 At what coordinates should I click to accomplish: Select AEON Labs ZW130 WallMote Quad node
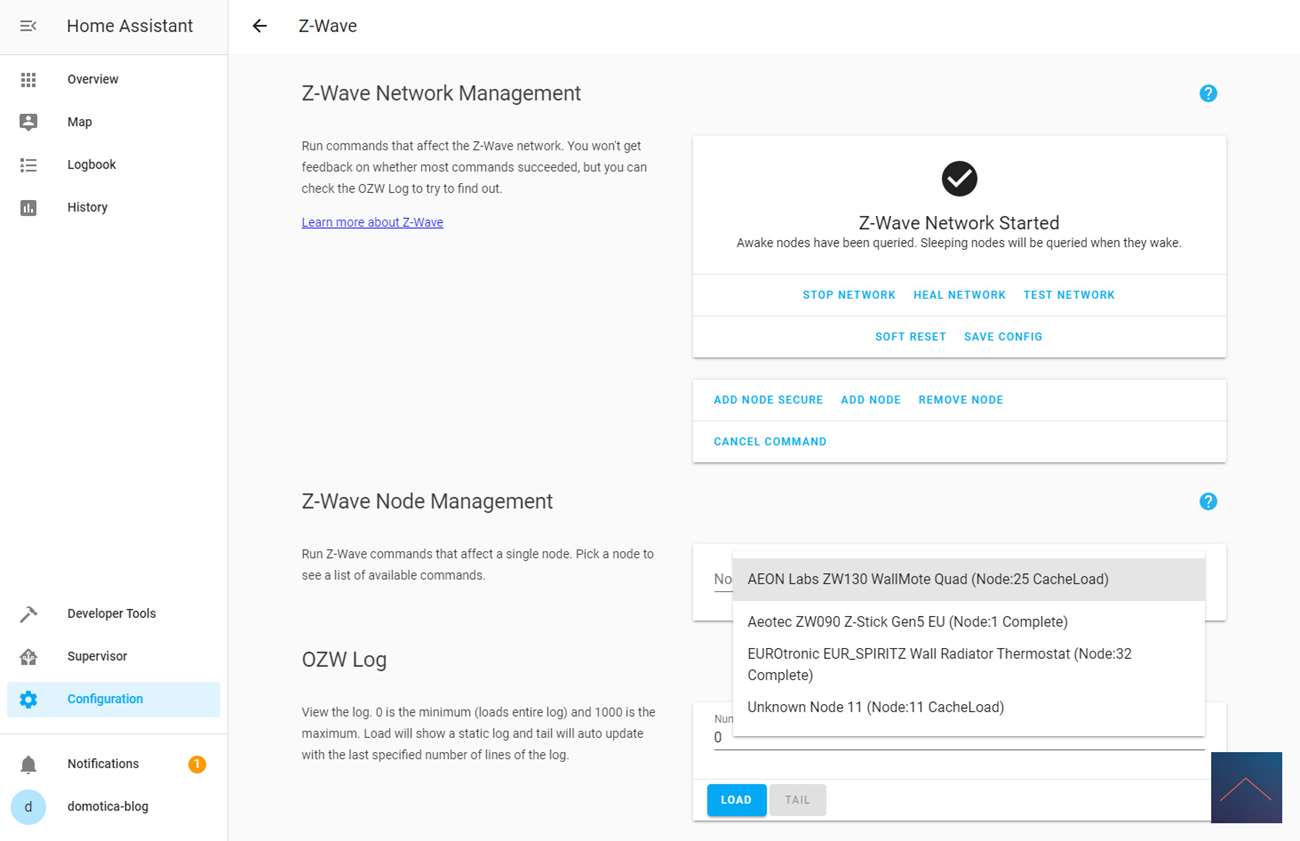(x=969, y=580)
